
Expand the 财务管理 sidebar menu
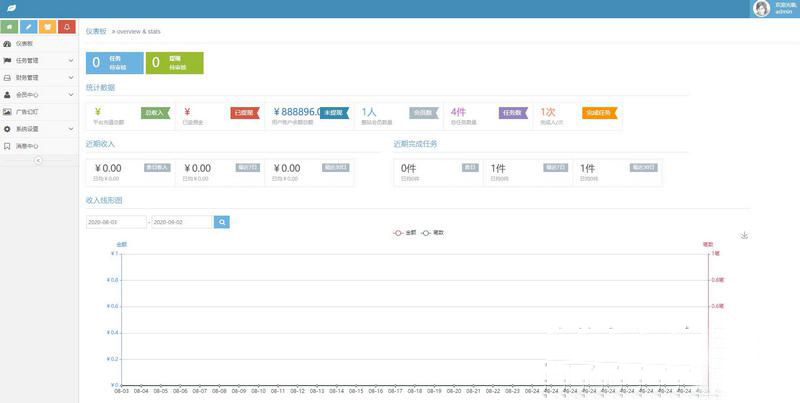tap(38, 78)
